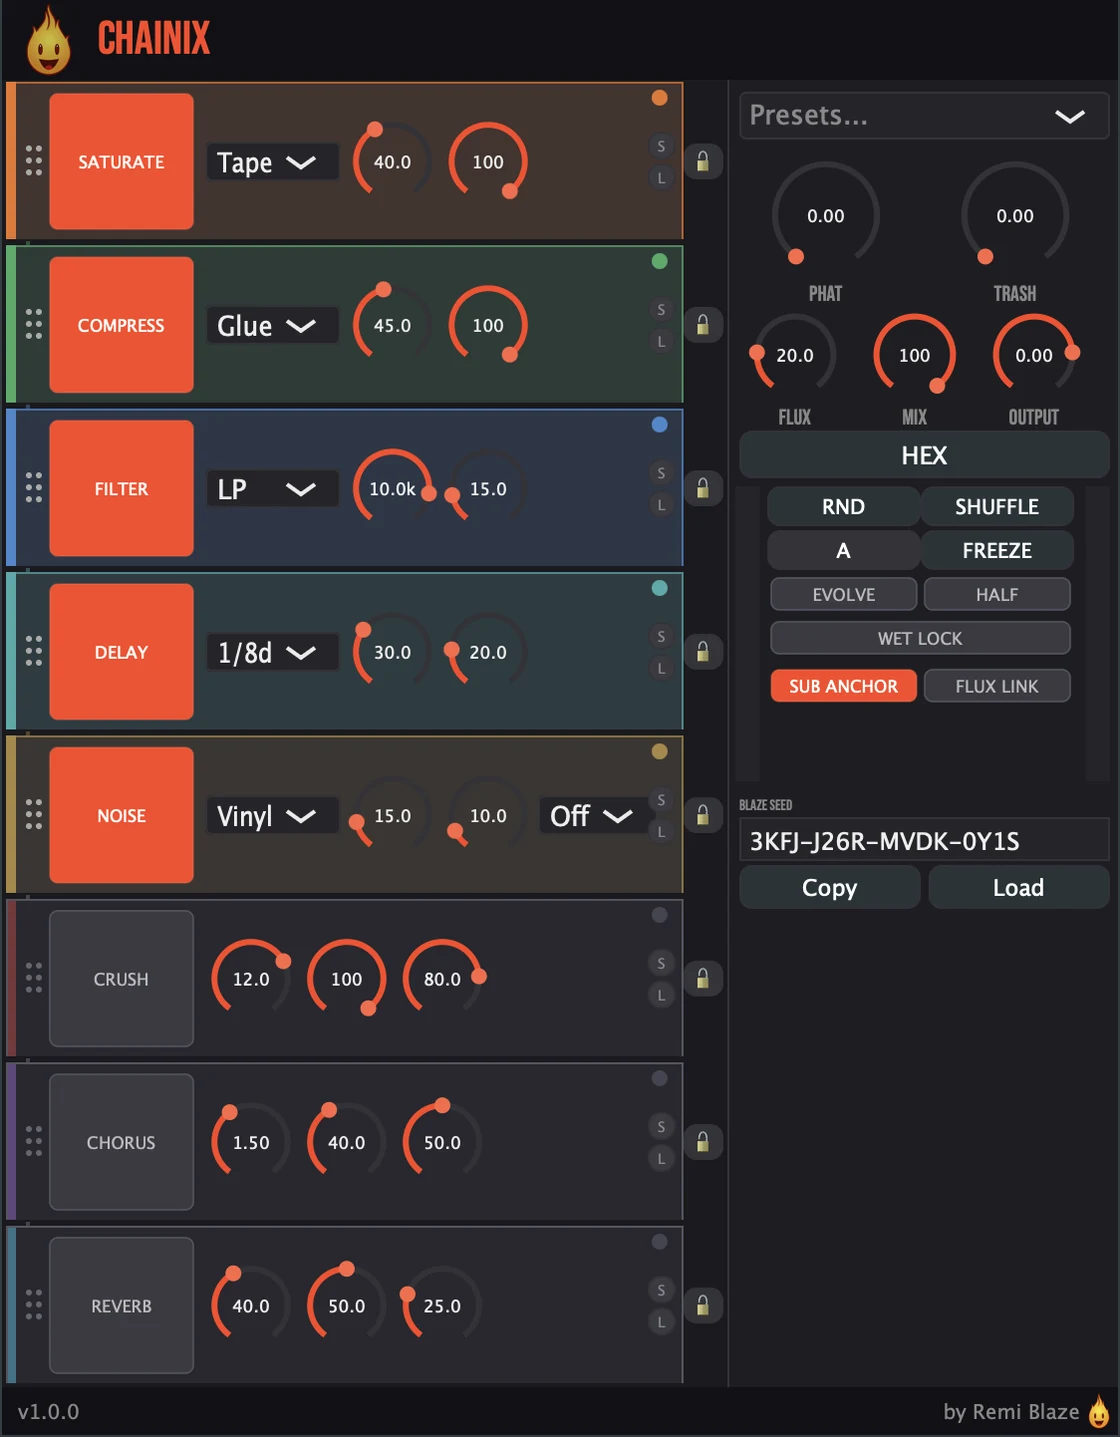Click the lock icon for NOISE module
This screenshot has width=1120, height=1437.
coord(703,815)
